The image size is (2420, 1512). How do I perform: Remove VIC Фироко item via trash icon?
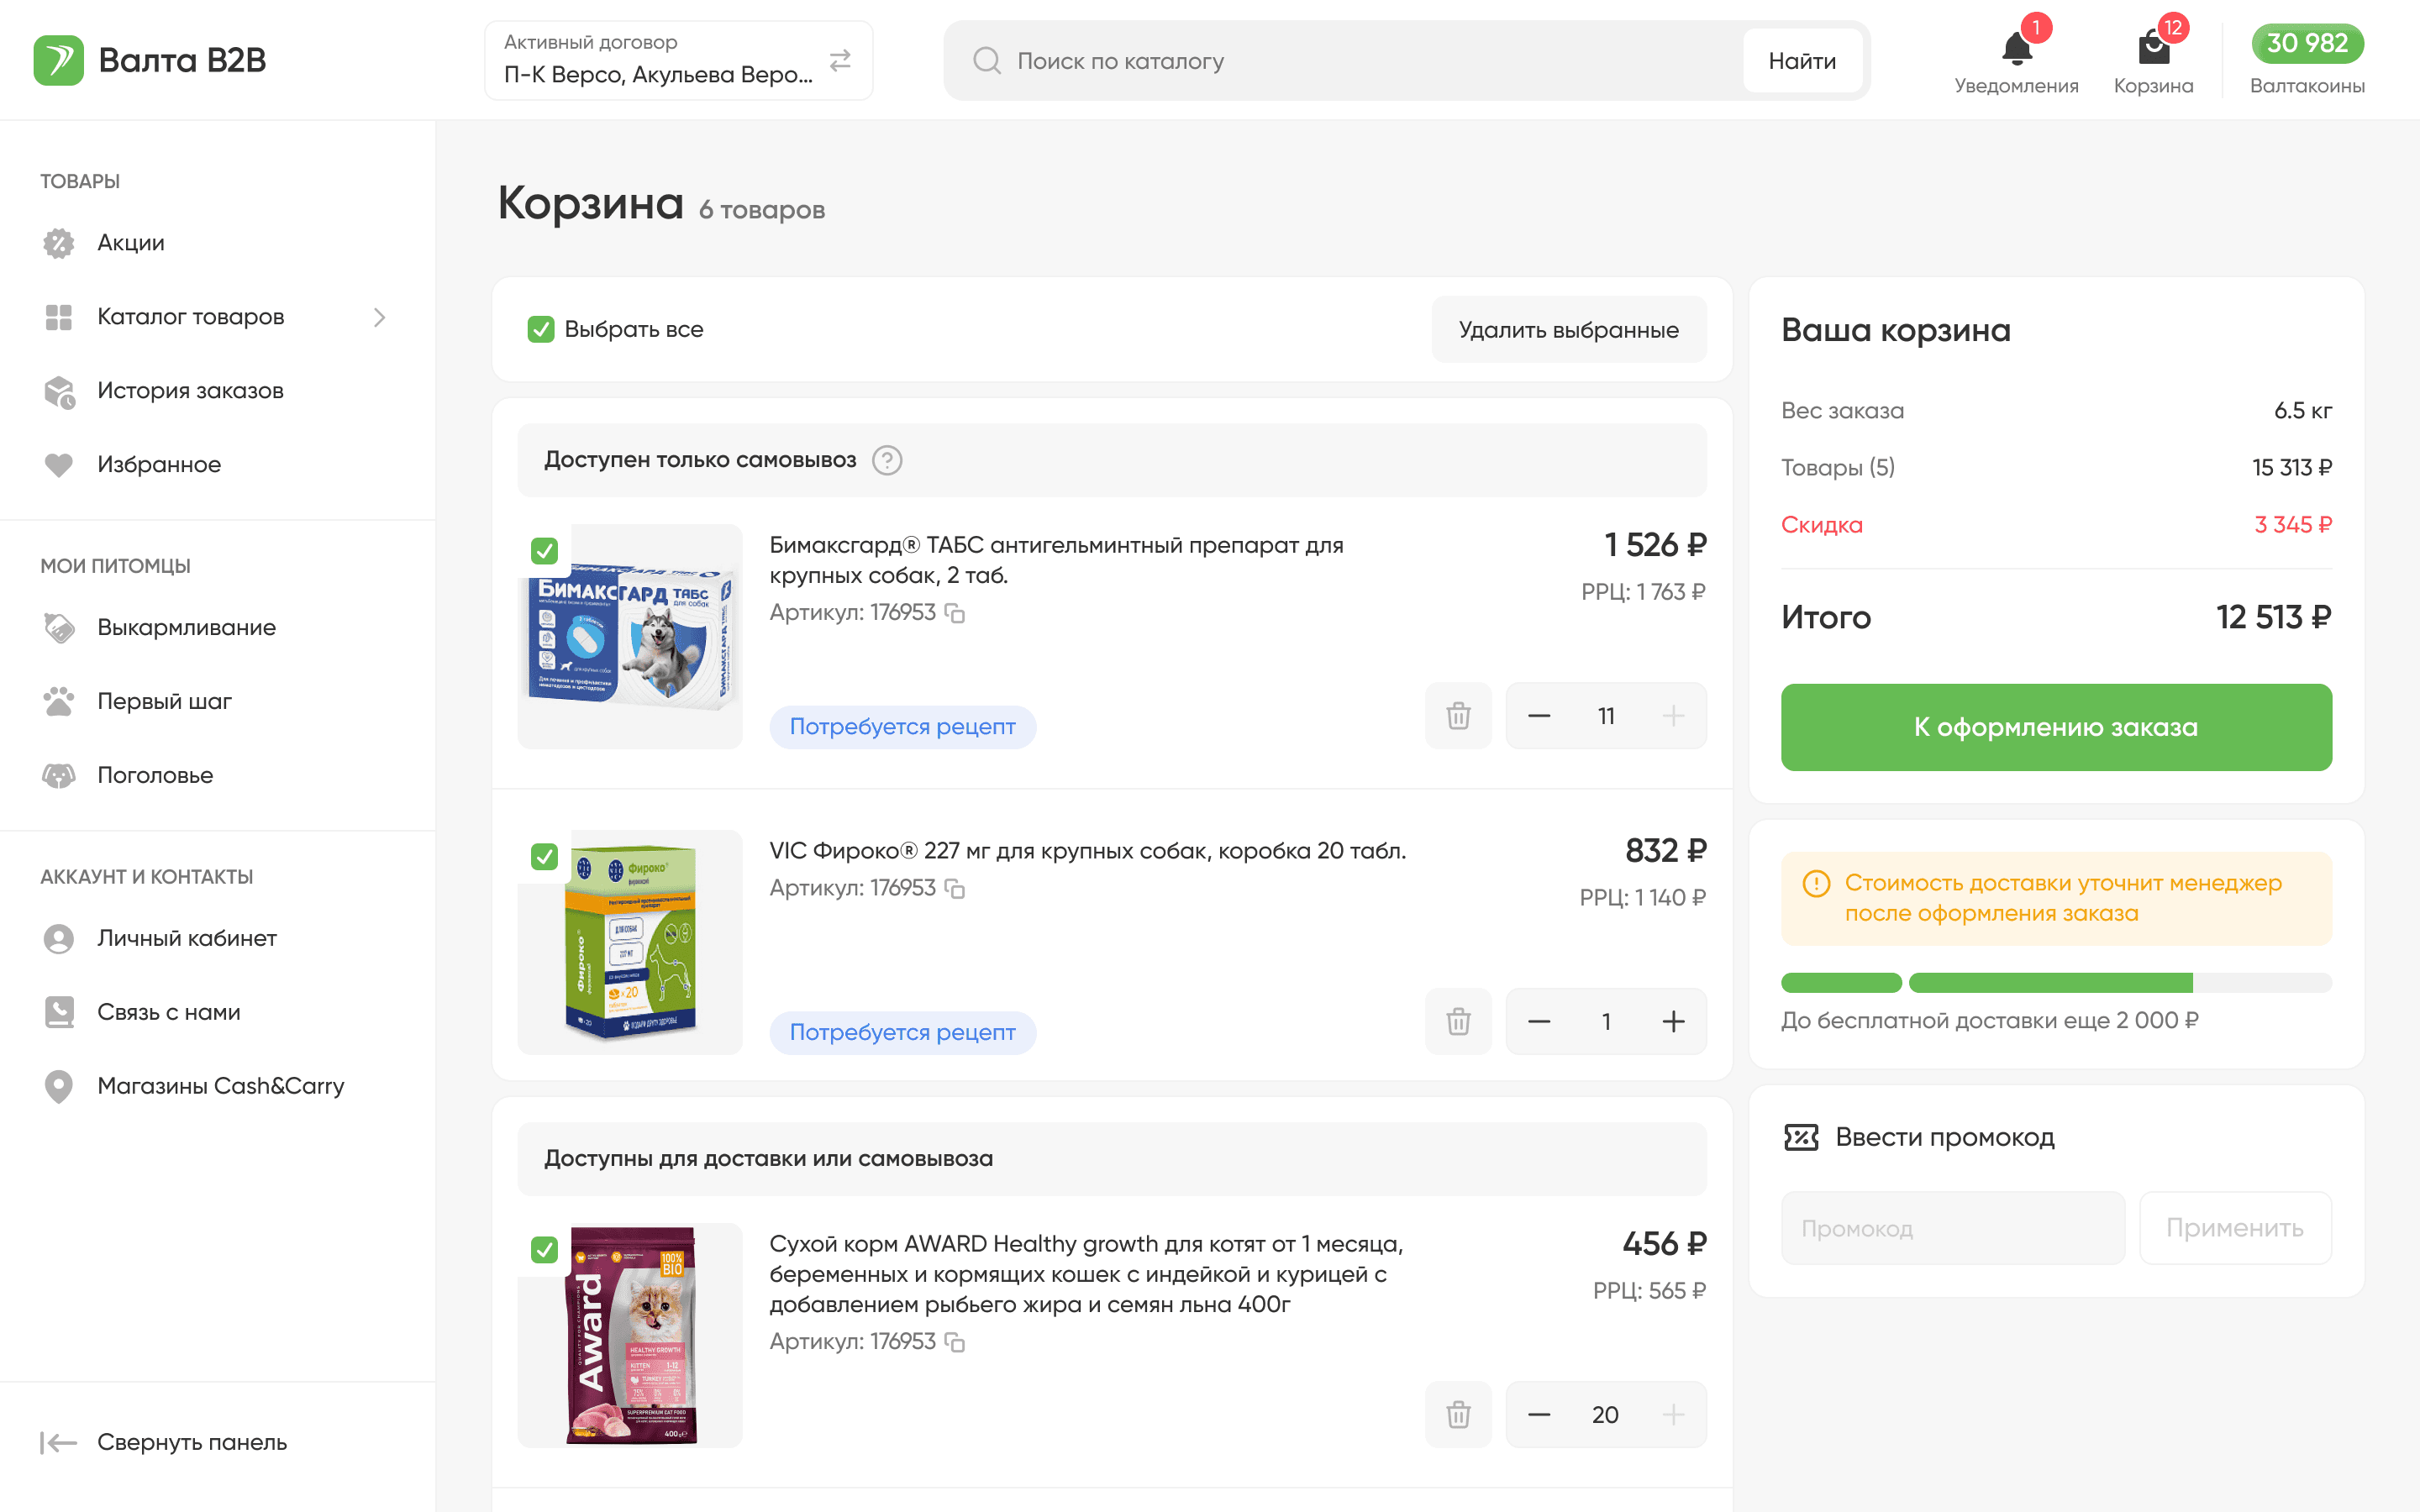[x=1458, y=1022]
